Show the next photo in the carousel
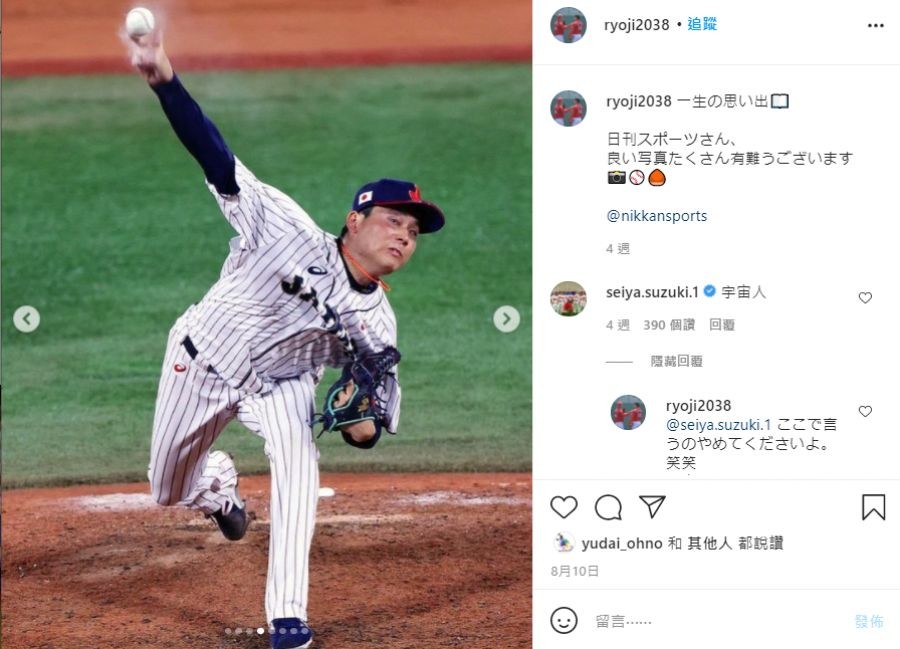 tap(506, 318)
